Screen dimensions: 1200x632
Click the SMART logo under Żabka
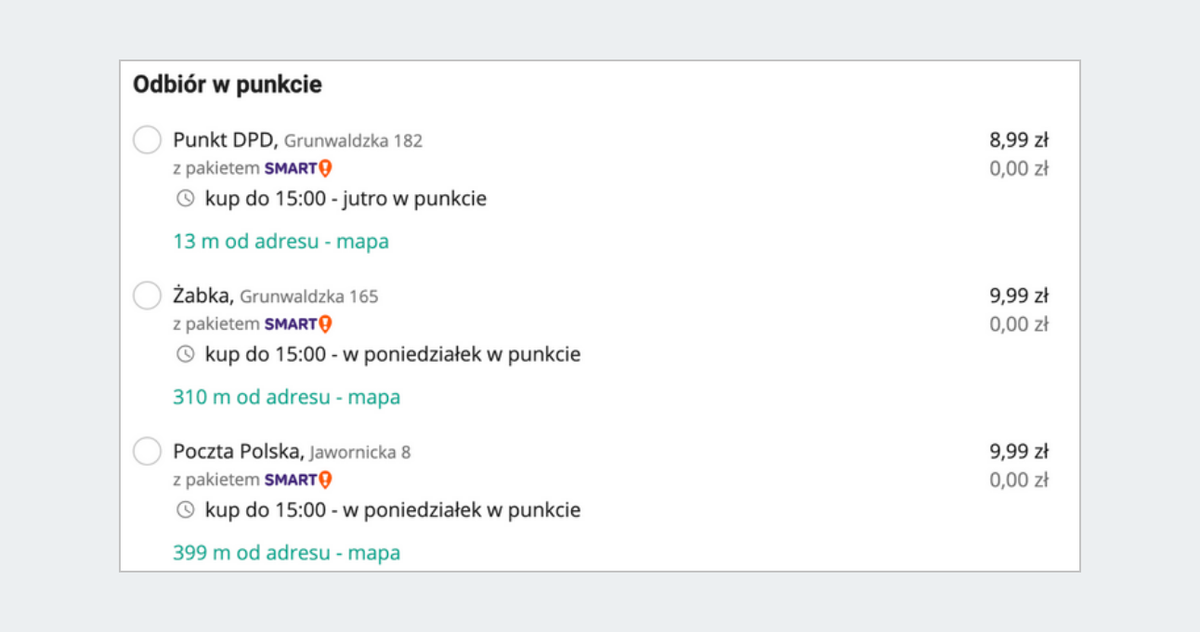point(298,324)
